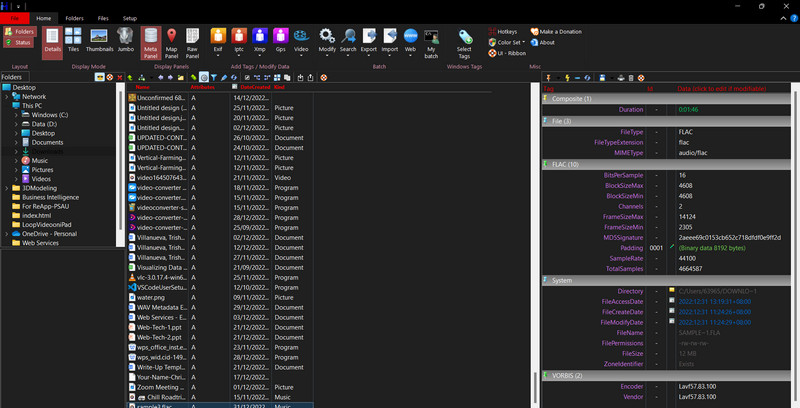Open the Files ribbon tab
The height and width of the screenshot is (408, 800).
point(103,18)
